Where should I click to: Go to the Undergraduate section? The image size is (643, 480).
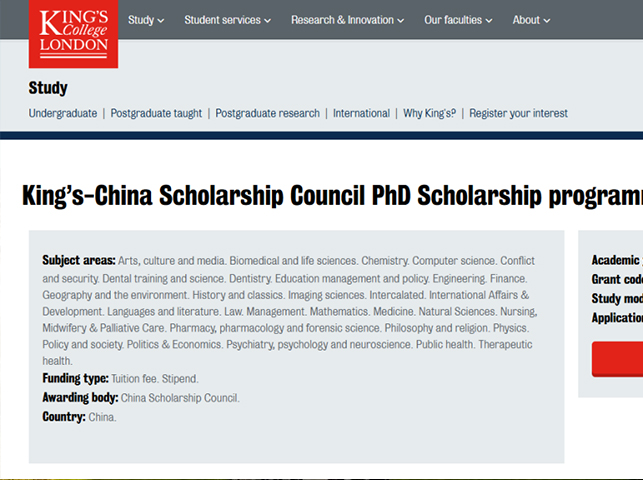pyautogui.click(x=63, y=113)
